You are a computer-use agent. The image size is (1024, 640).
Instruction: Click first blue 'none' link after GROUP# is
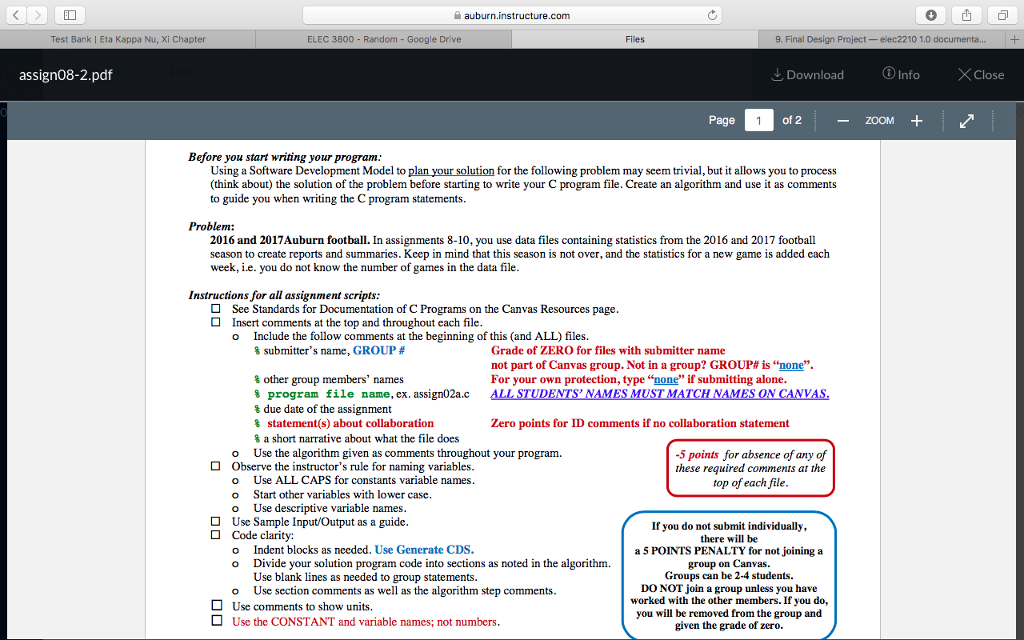[x=792, y=365]
